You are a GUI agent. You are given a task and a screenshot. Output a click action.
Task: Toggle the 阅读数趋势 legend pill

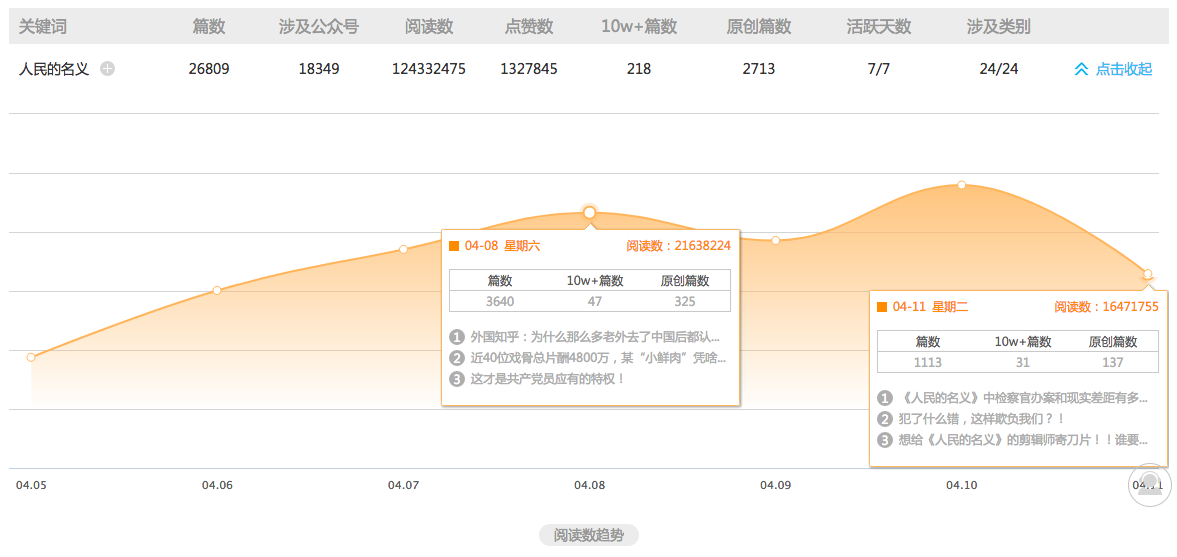[x=588, y=535]
